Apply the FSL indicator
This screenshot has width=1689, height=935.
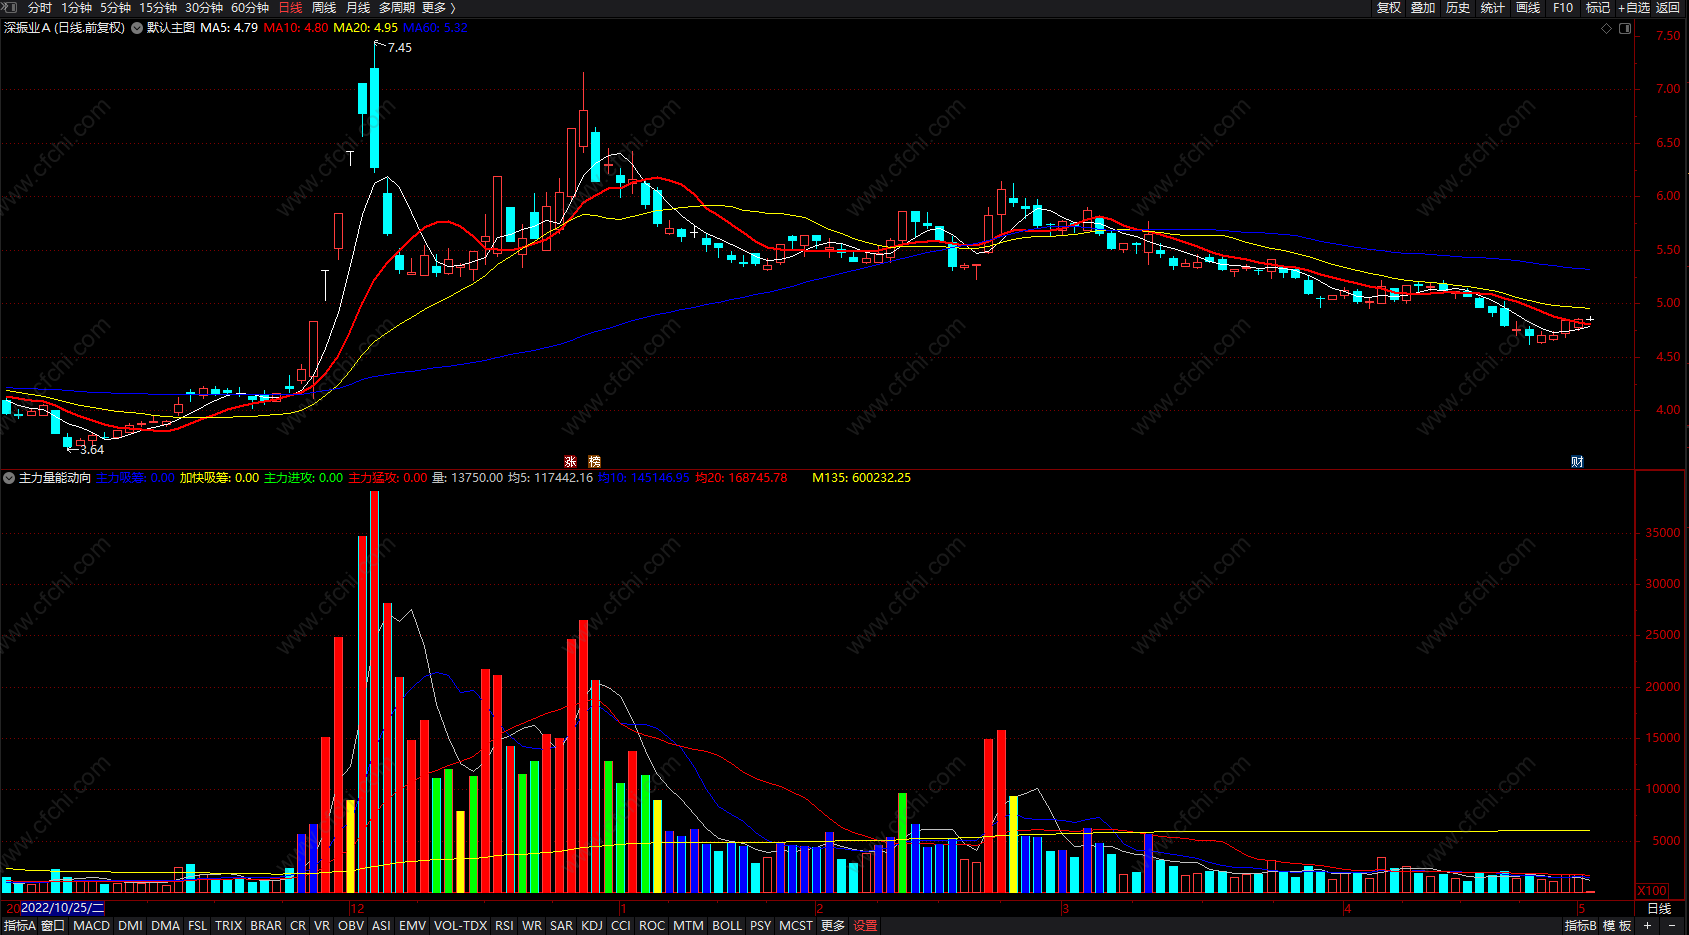click(197, 926)
